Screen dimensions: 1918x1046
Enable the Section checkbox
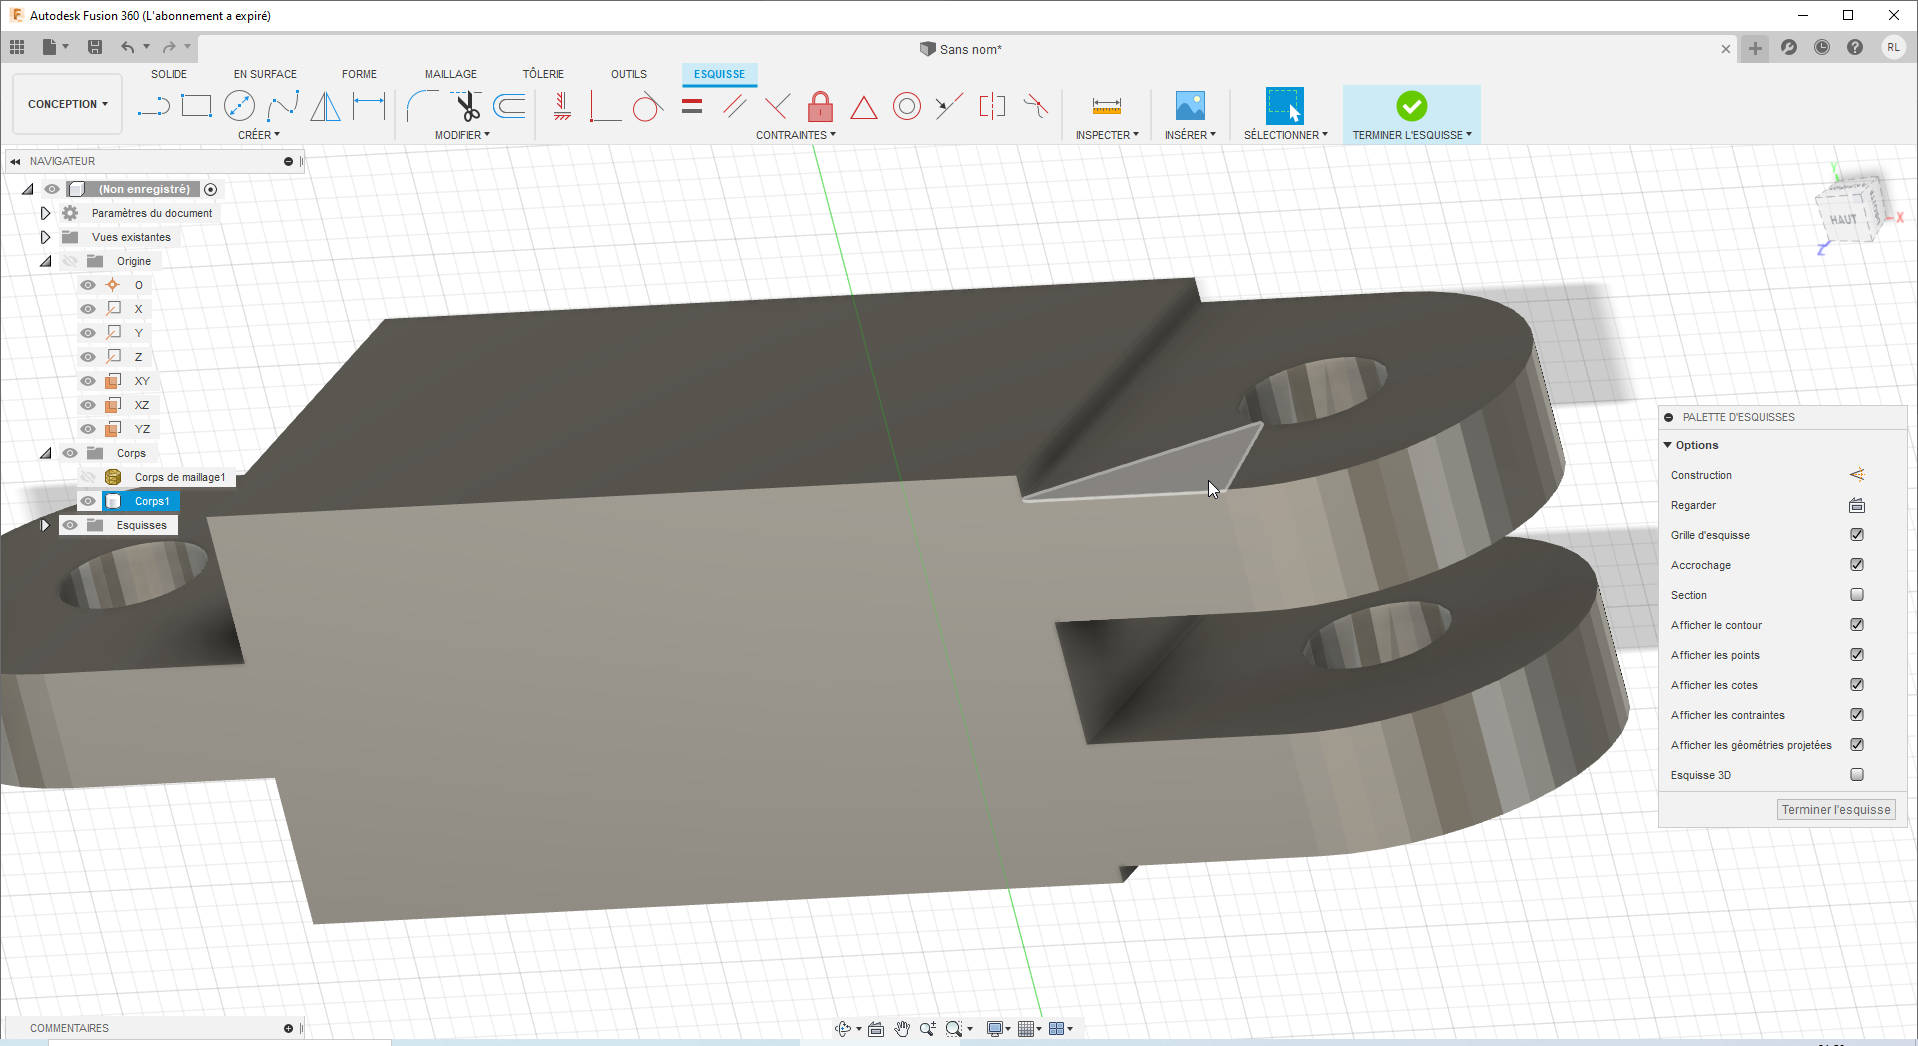point(1856,595)
